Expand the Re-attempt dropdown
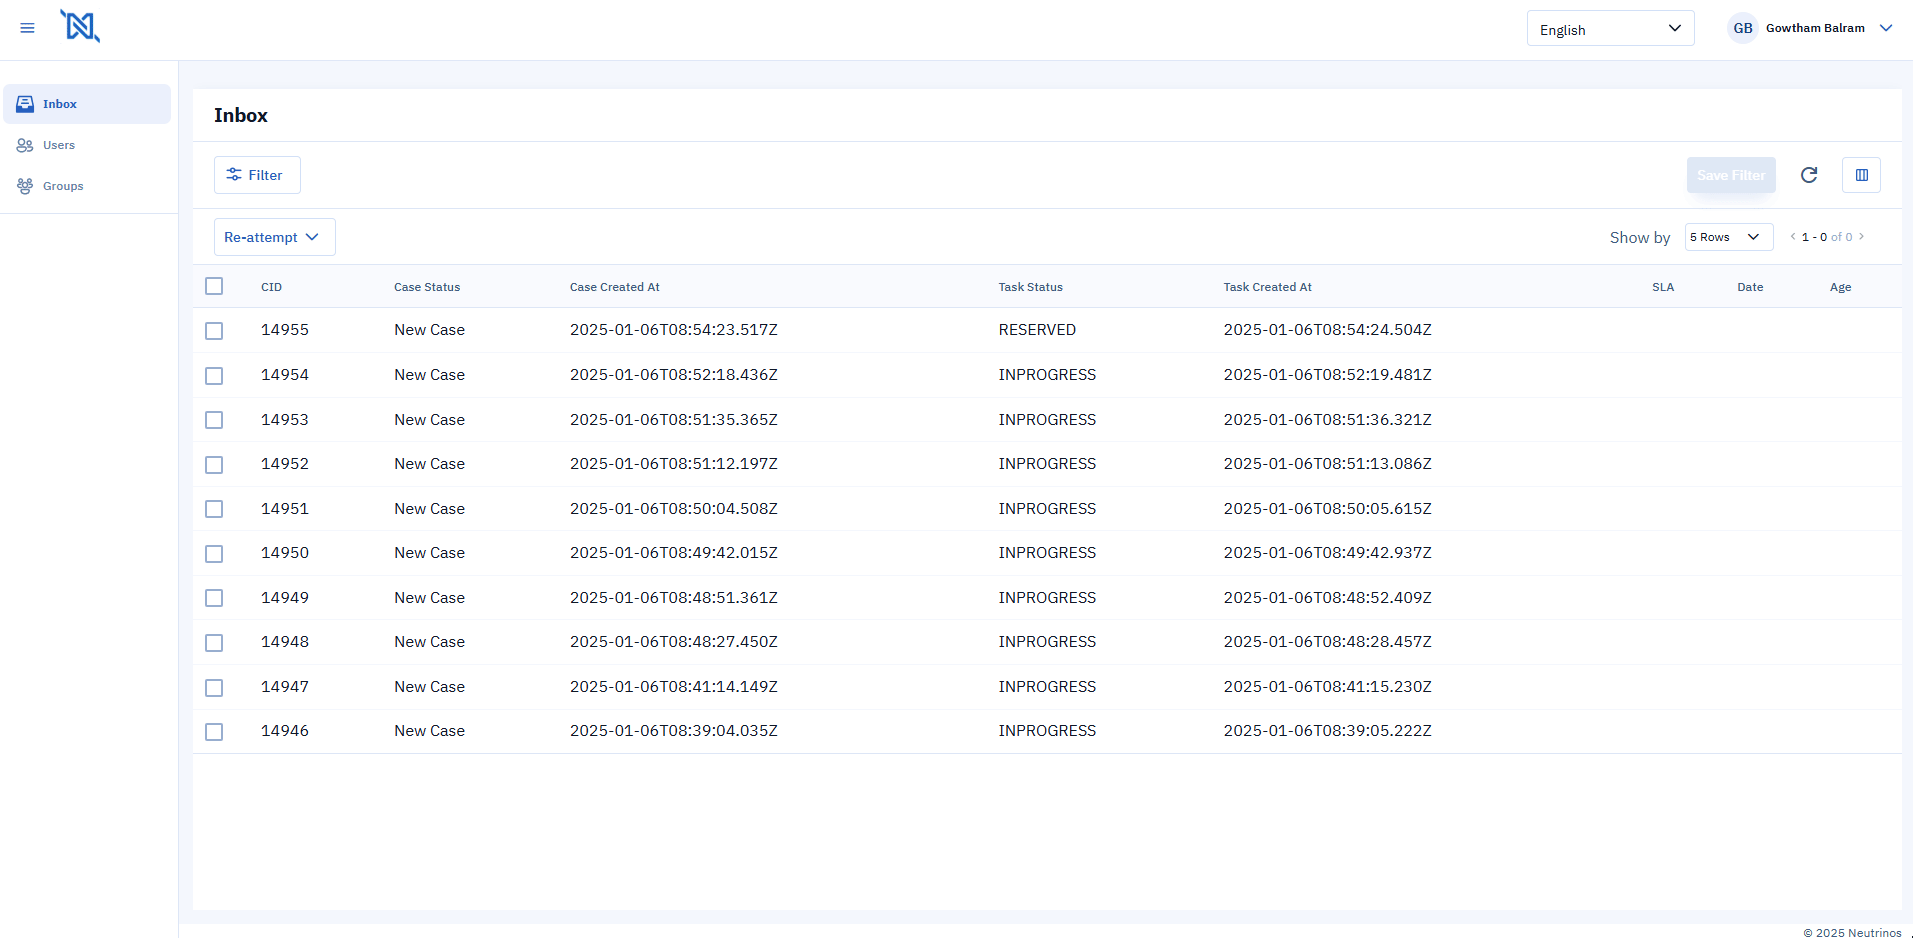 click(274, 237)
